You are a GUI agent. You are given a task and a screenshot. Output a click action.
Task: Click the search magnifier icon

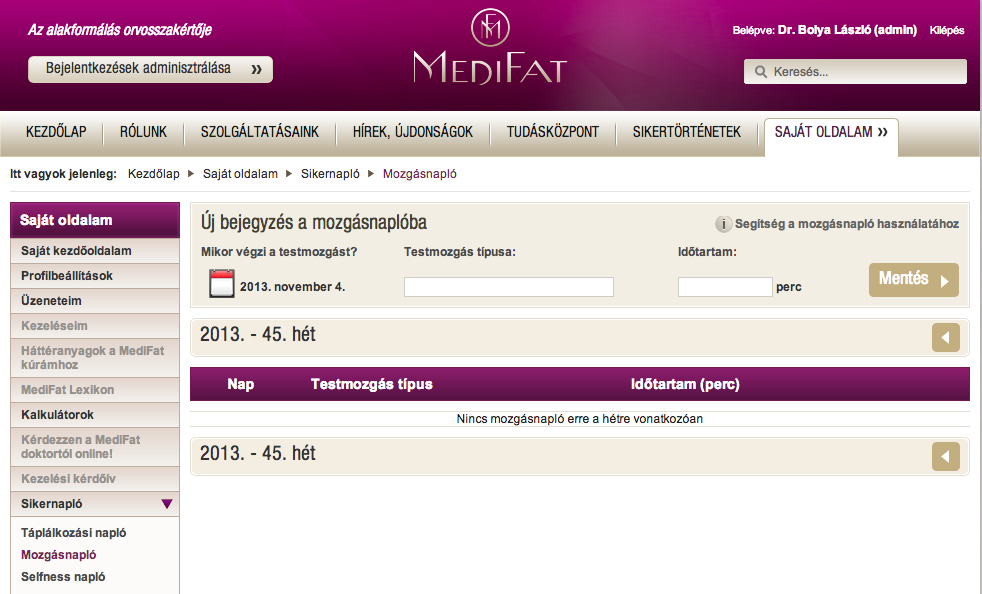tap(761, 71)
